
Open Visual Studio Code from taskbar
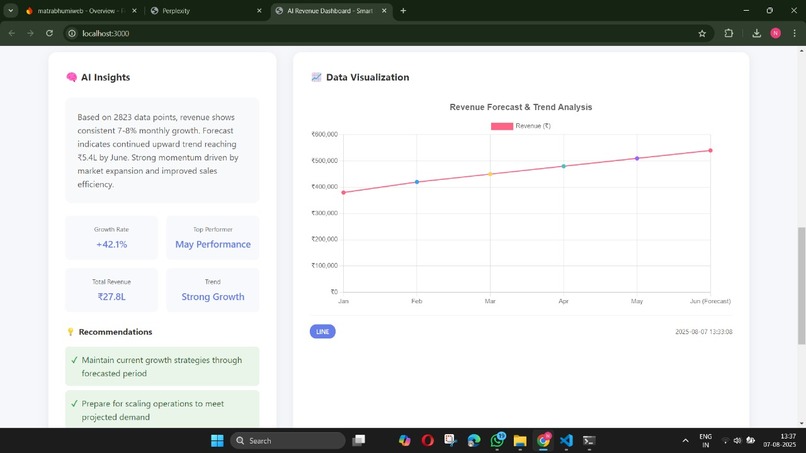point(566,441)
